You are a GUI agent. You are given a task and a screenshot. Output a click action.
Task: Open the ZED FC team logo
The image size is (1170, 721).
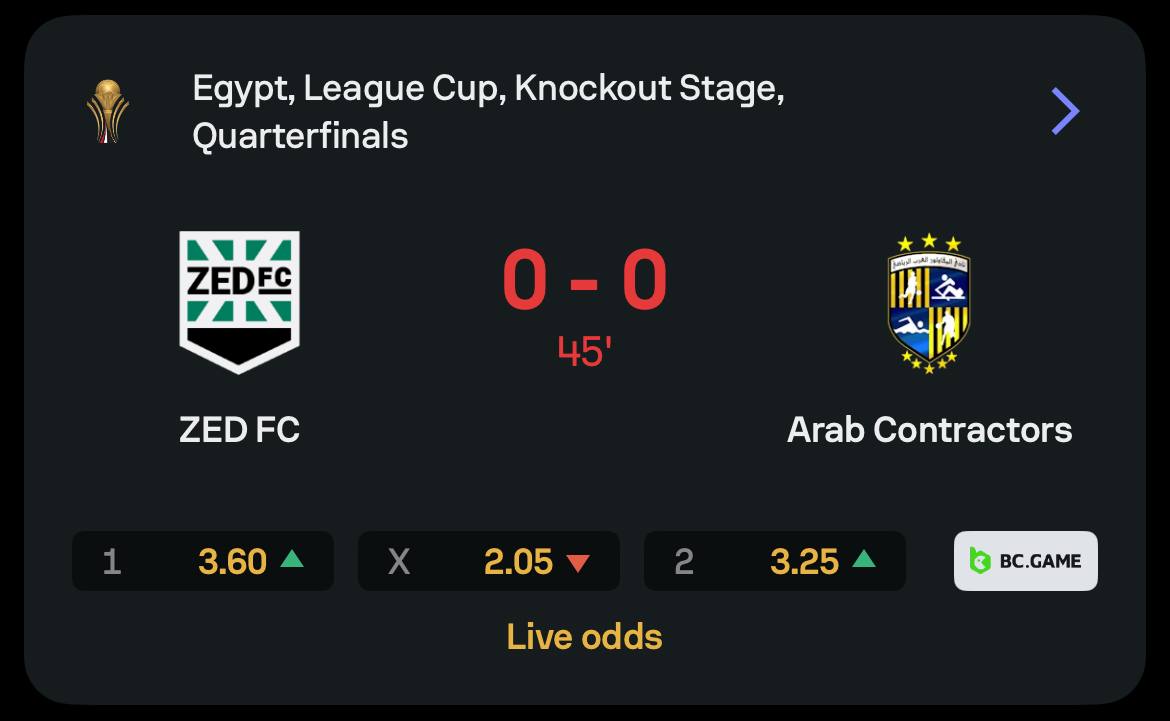[x=239, y=302]
